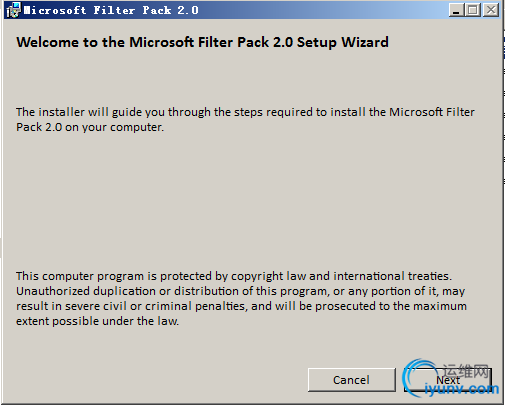The width and height of the screenshot is (505, 405).
Task: Cancel the setup wizard
Action: (352, 380)
